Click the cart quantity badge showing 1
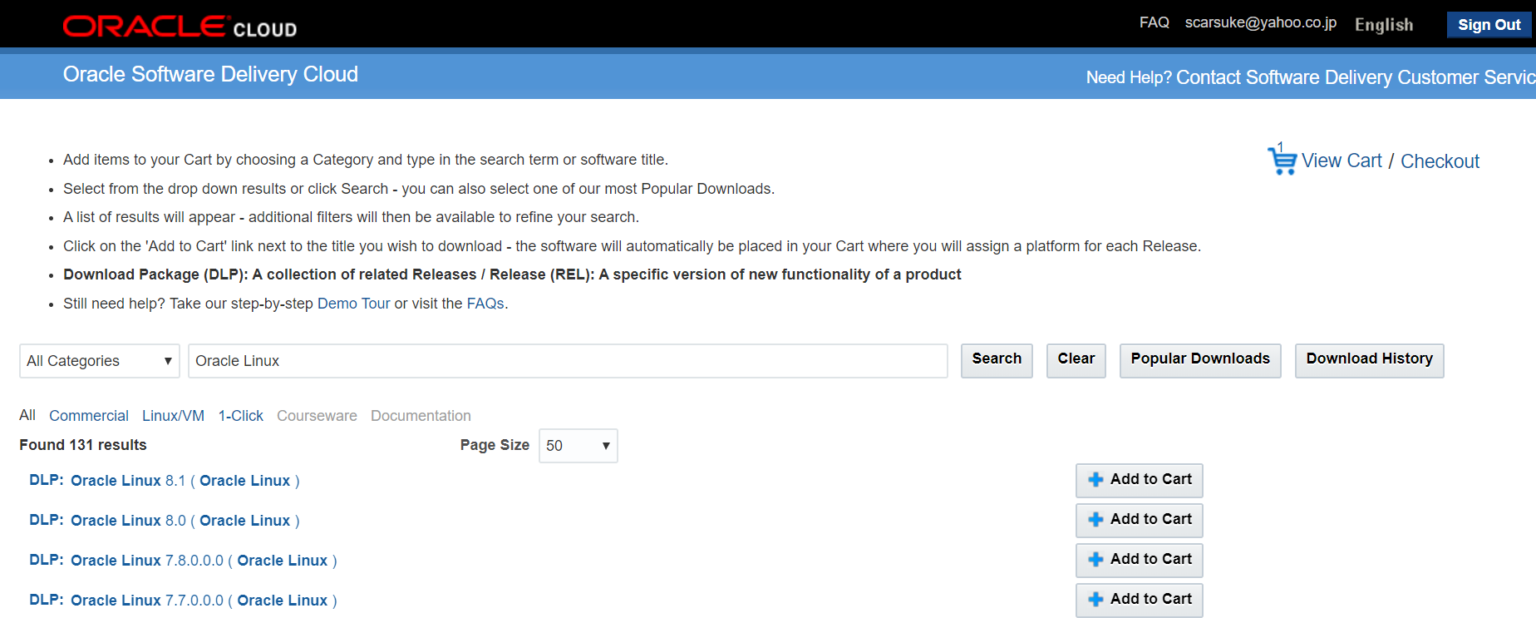The image size is (1536, 618). point(1279,147)
